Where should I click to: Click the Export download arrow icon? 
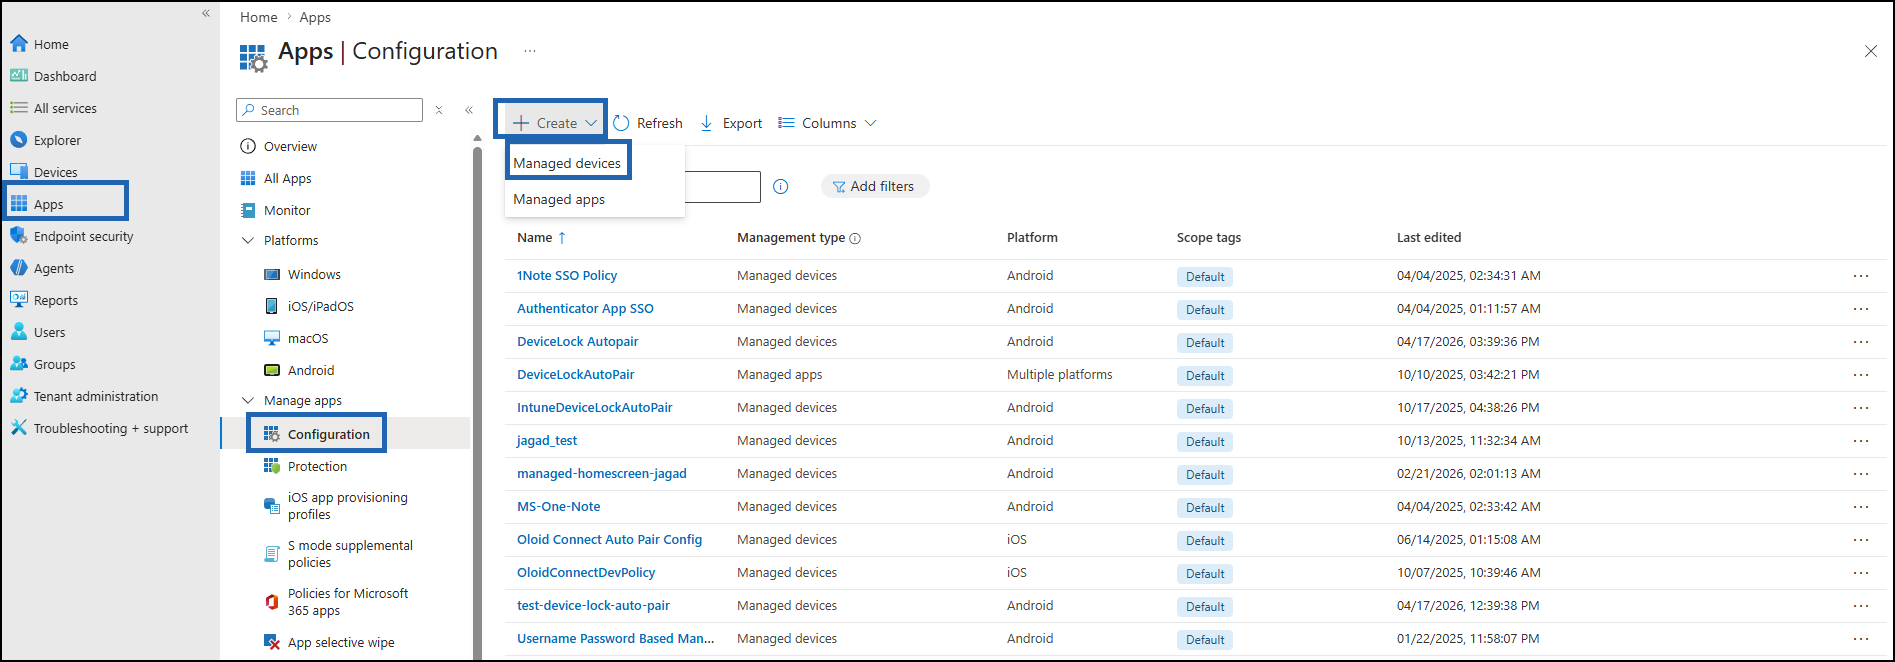(x=706, y=123)
